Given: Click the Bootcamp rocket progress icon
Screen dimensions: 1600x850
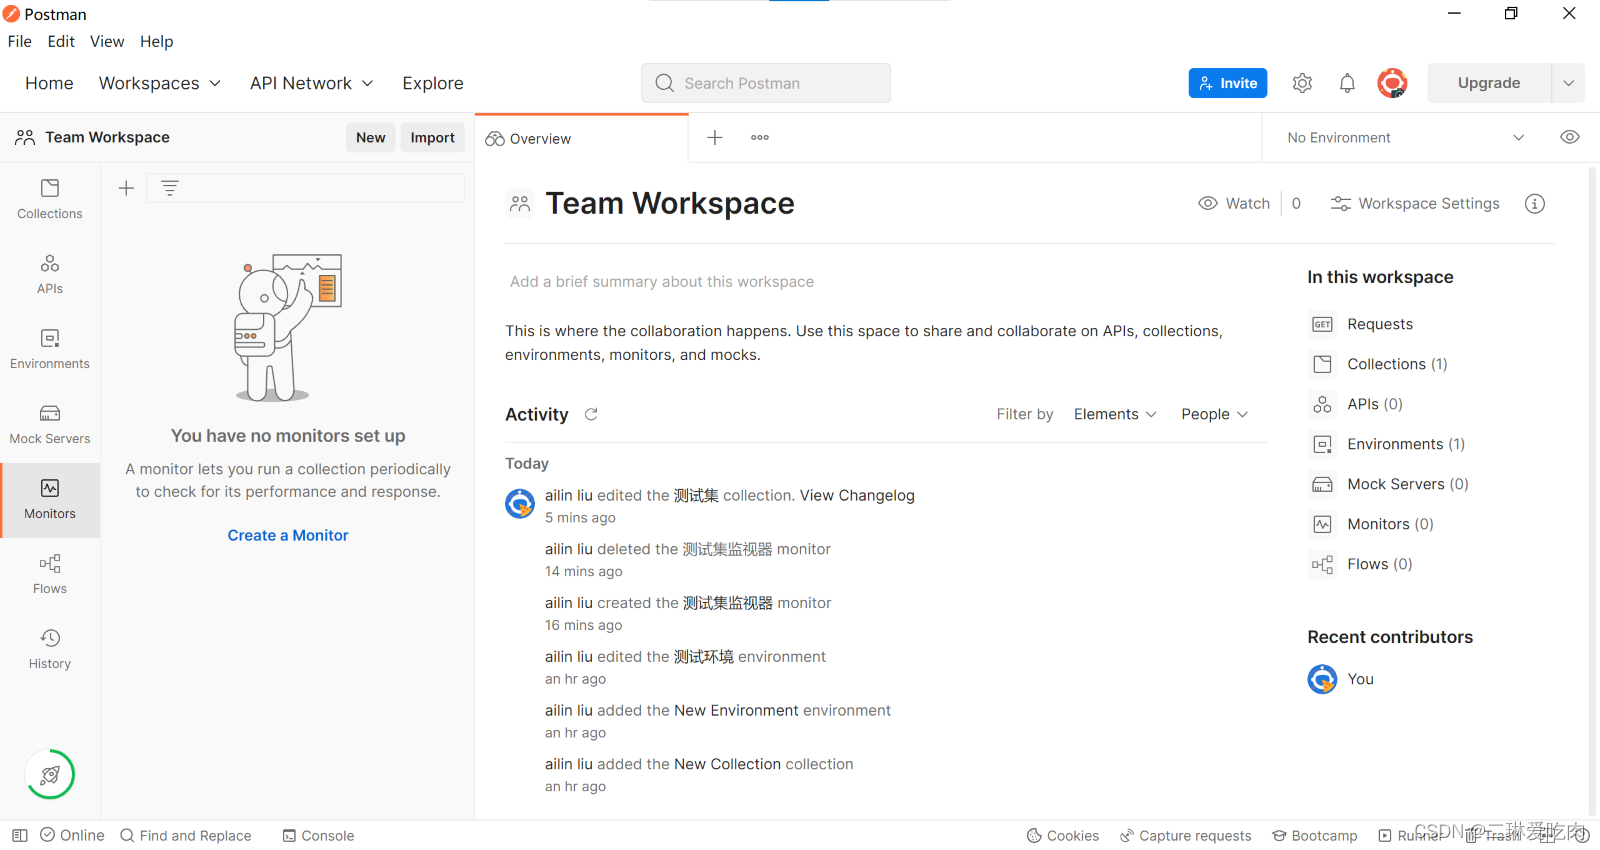Looking at the screenshot, I should (x=50, y=774).
